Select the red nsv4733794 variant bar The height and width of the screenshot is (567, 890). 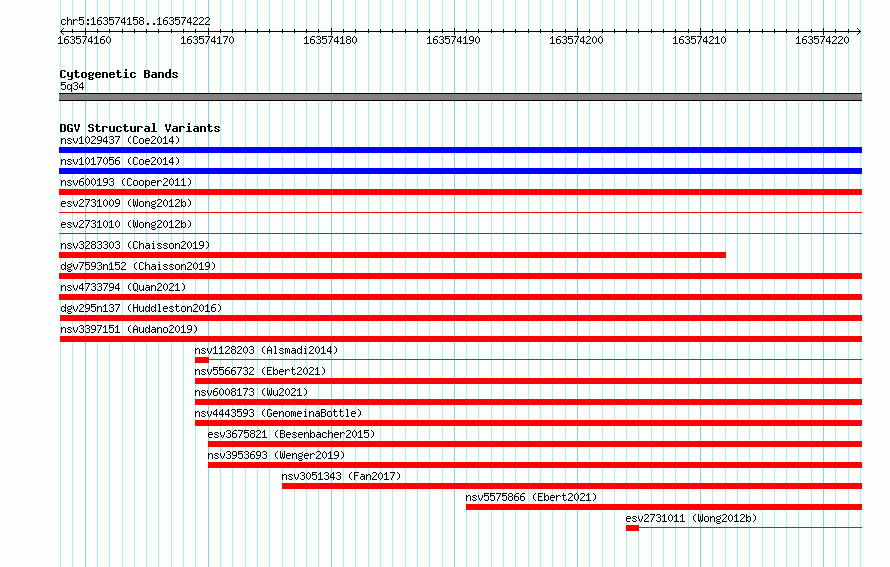click(460, 297)
